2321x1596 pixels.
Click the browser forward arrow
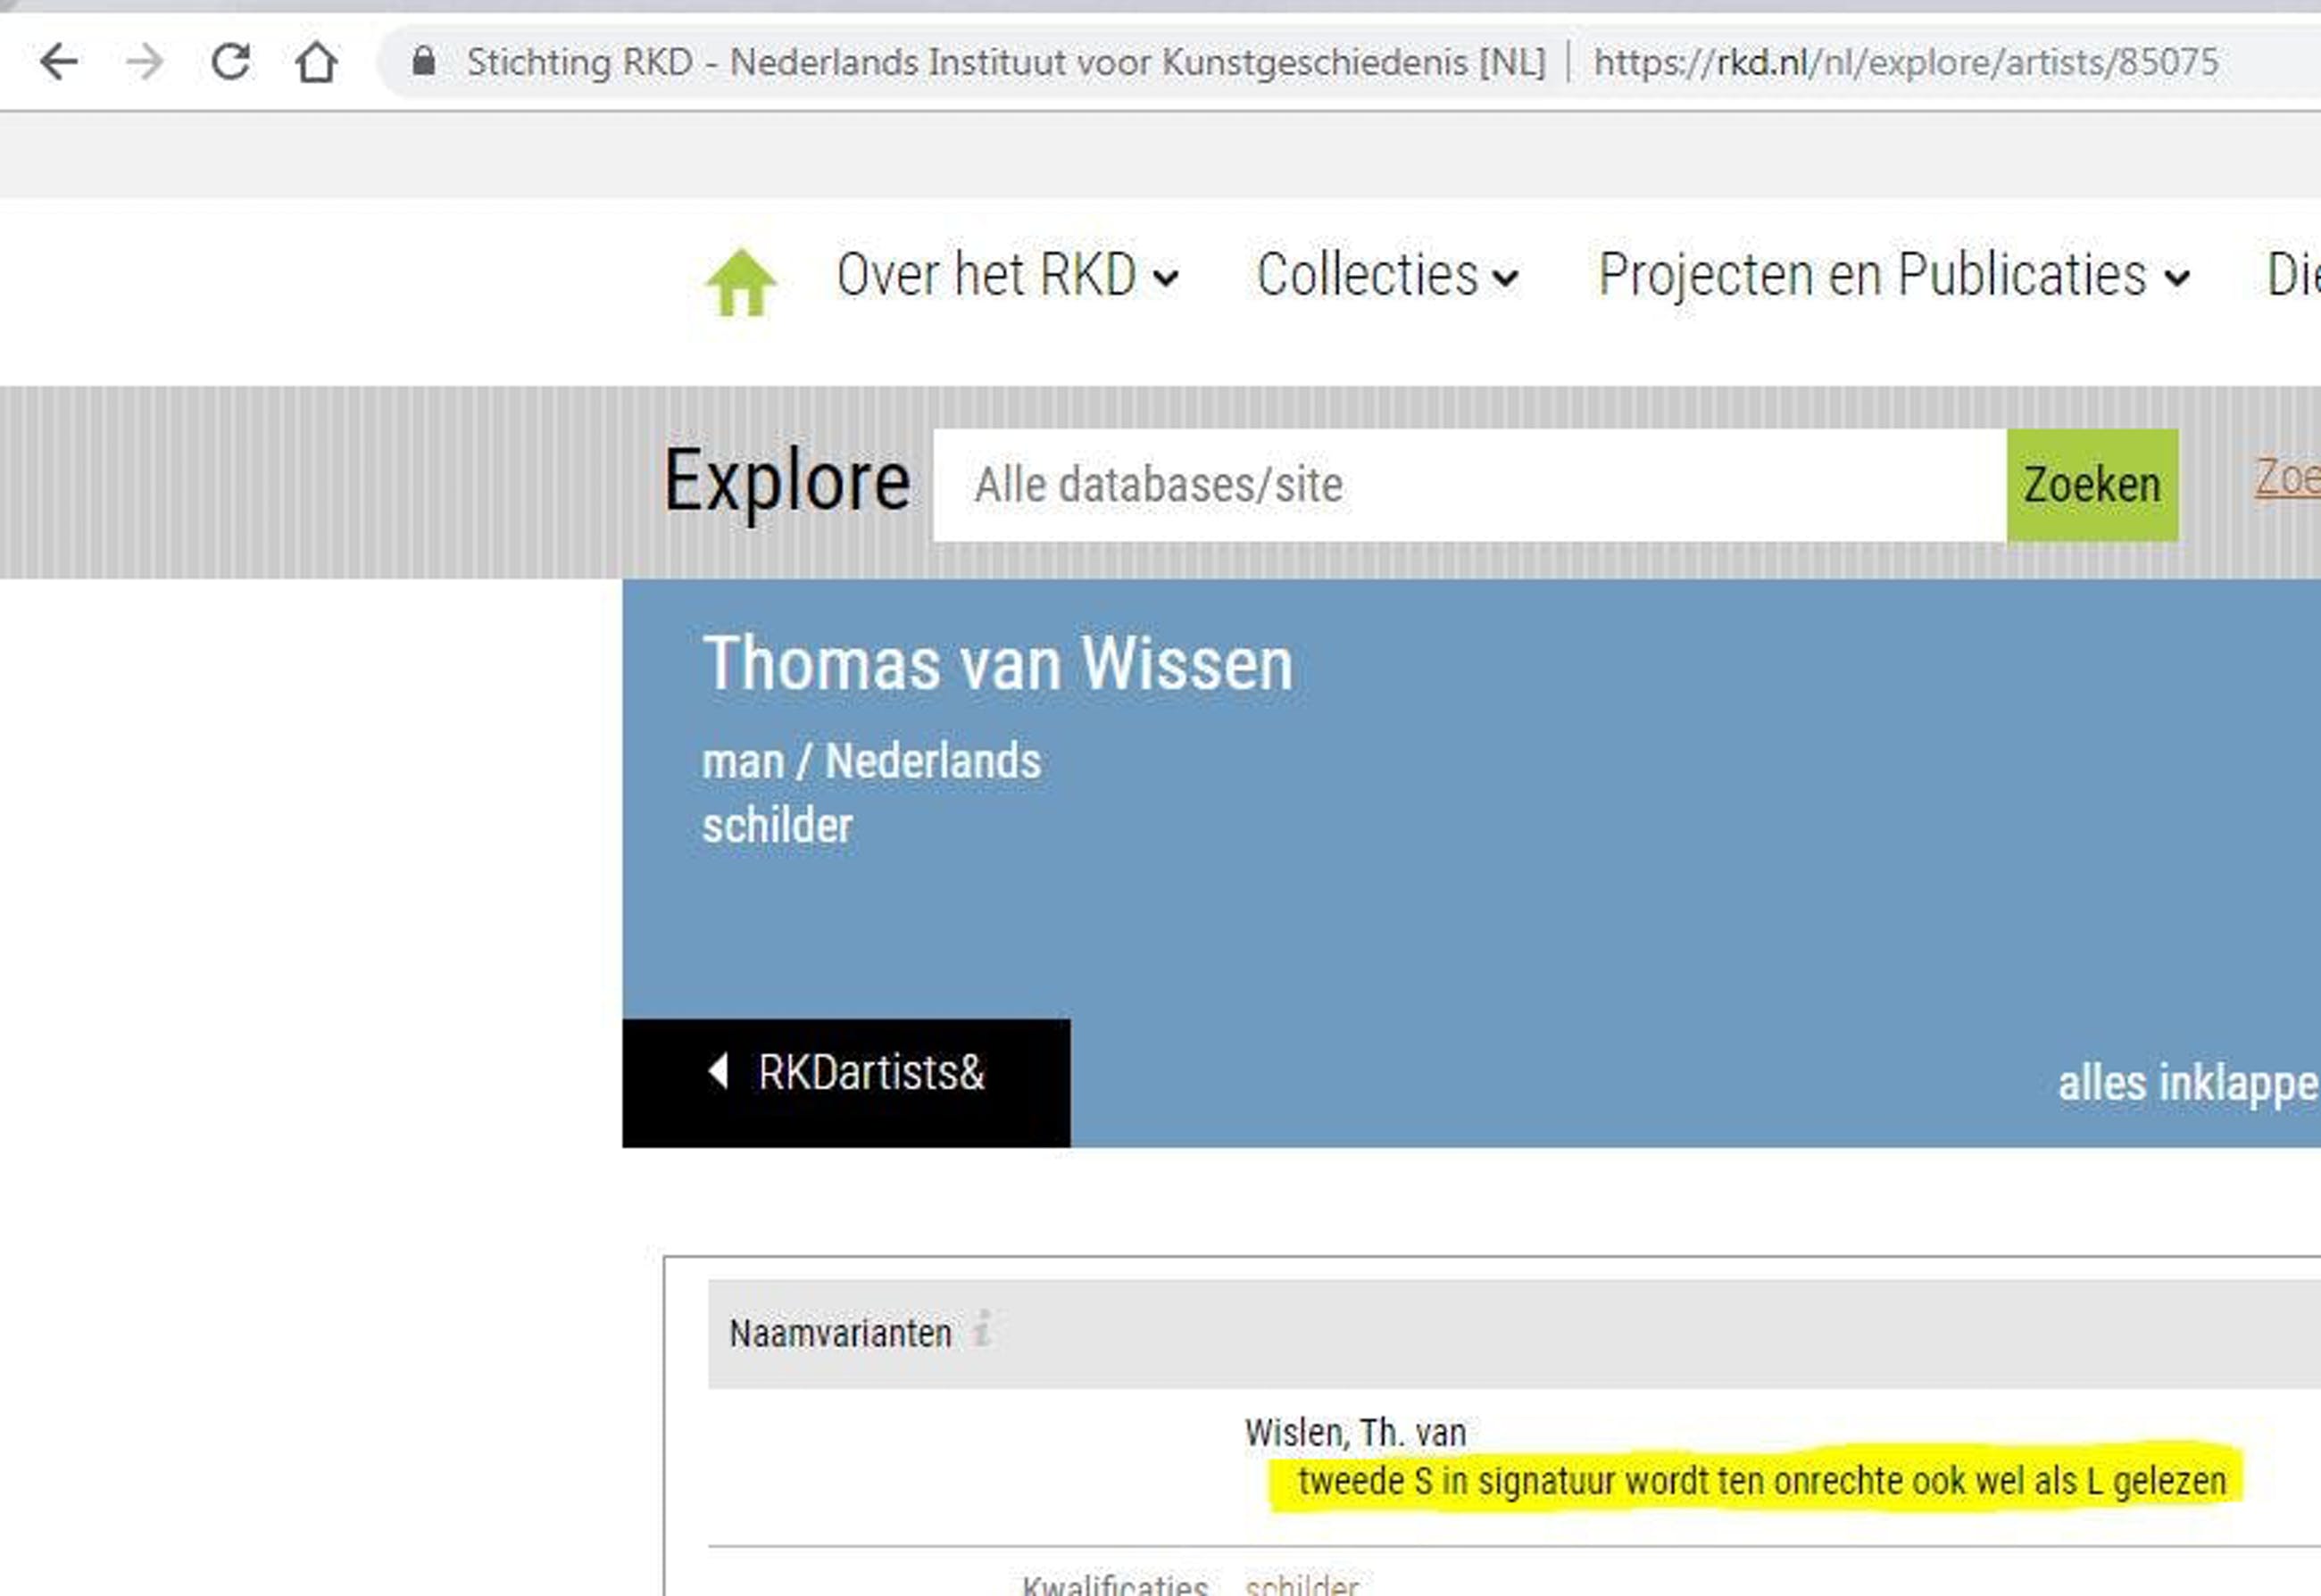click(x=145, y=62)
